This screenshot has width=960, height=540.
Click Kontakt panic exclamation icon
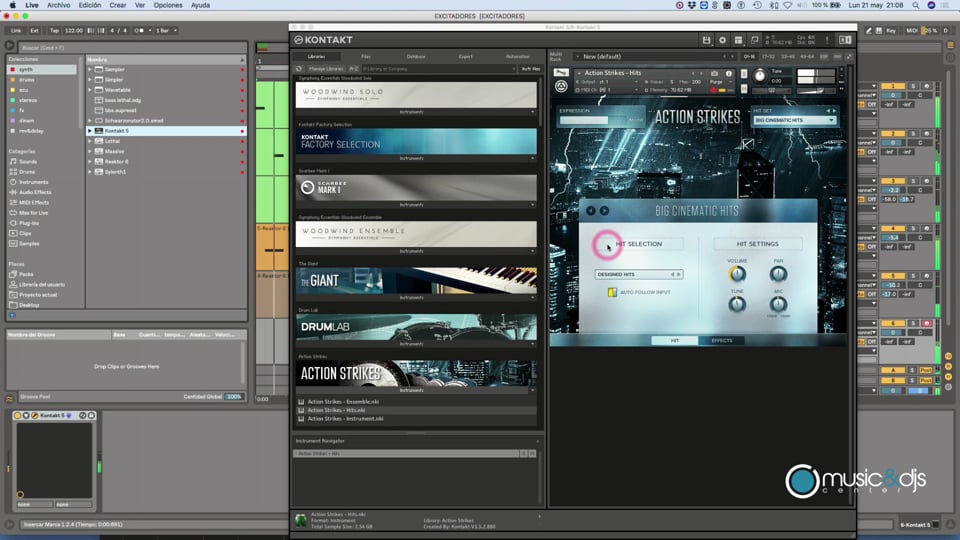coord(827,40)
